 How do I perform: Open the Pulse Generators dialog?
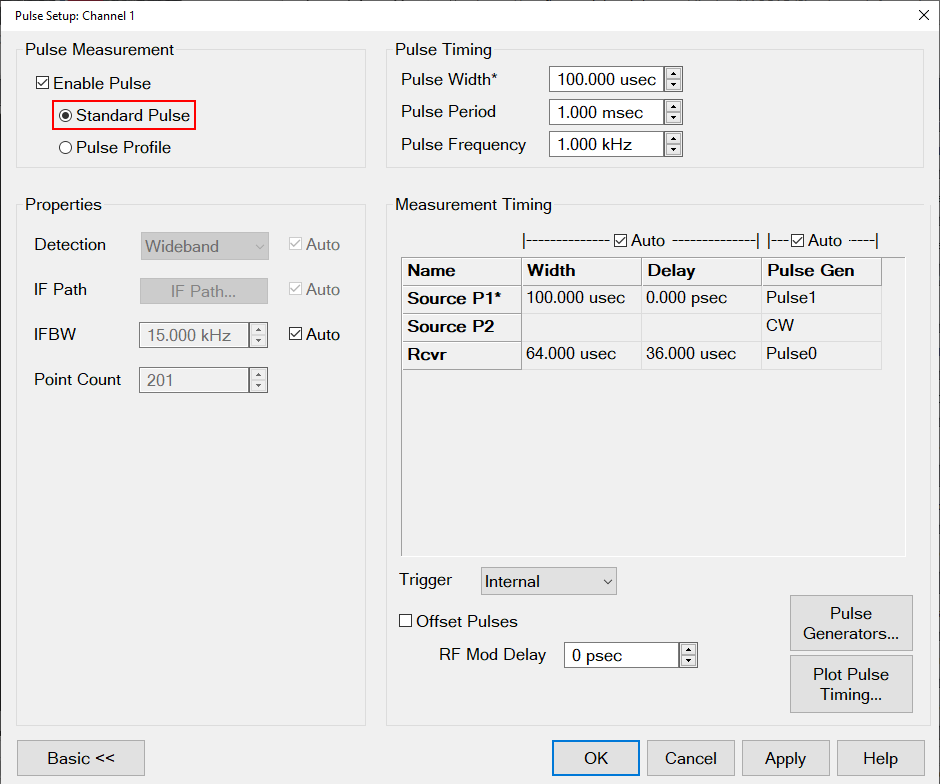click(851, 623)
